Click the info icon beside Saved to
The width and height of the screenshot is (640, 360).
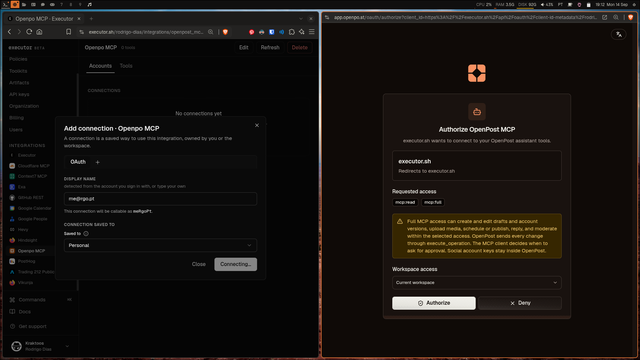point(86,233)
